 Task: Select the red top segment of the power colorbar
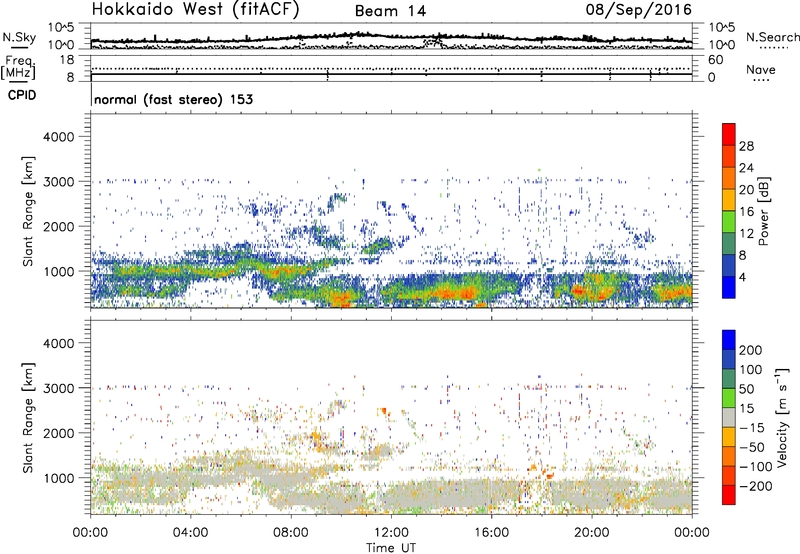[x=729, y=134]
